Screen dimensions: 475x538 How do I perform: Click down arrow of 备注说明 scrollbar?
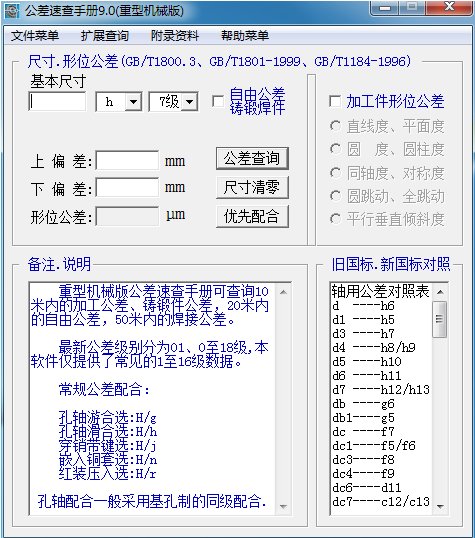pyautogui.click(x=283, y=506)
